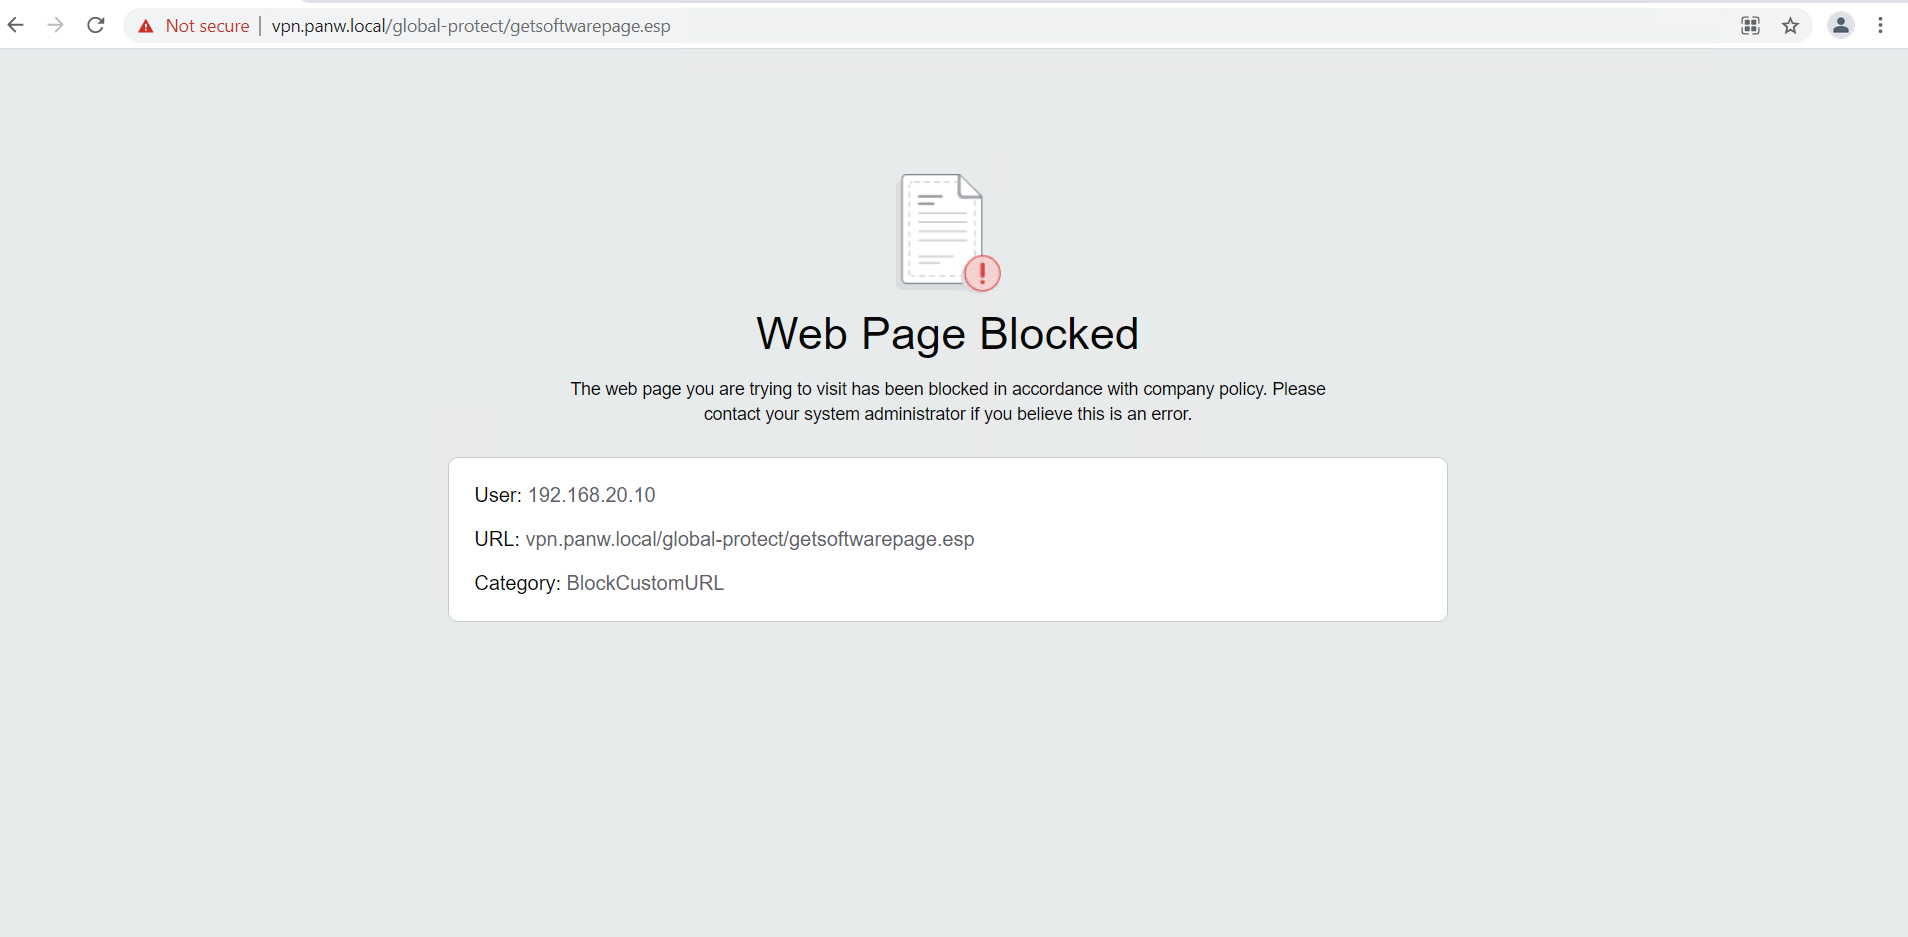The height and width of the screenshot is (937, 1908).
Task: Bookmark the page with the star icon
Action: [x=1791, y=25]
